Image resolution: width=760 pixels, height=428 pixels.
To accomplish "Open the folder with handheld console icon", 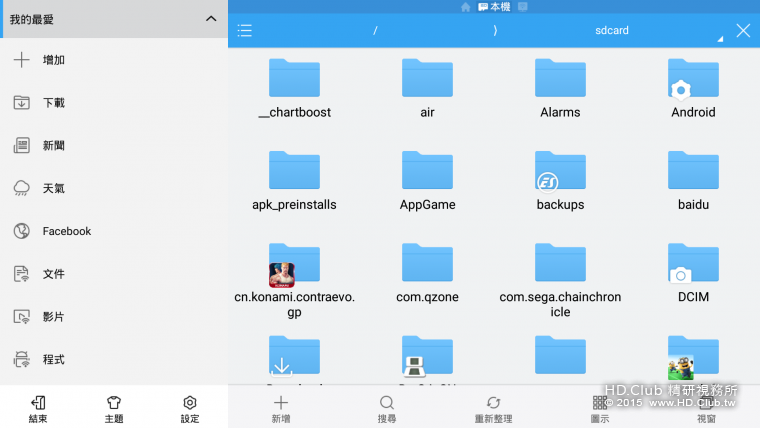I will click(427, 358).
